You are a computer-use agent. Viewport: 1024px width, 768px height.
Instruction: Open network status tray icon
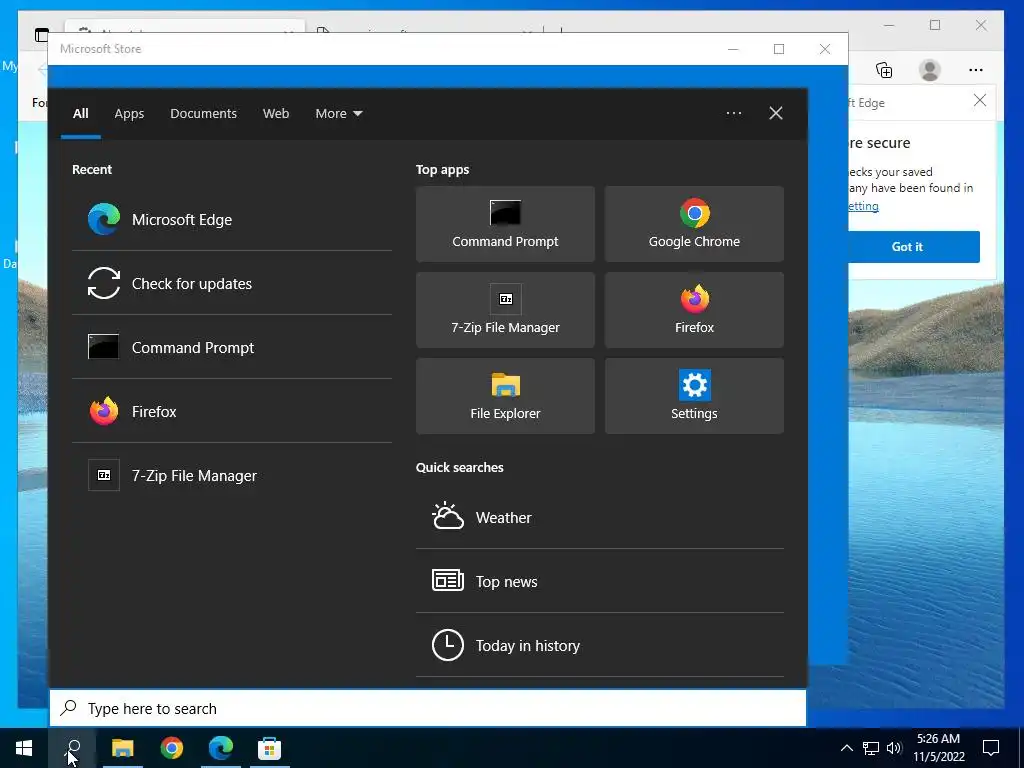pos(871,748)
